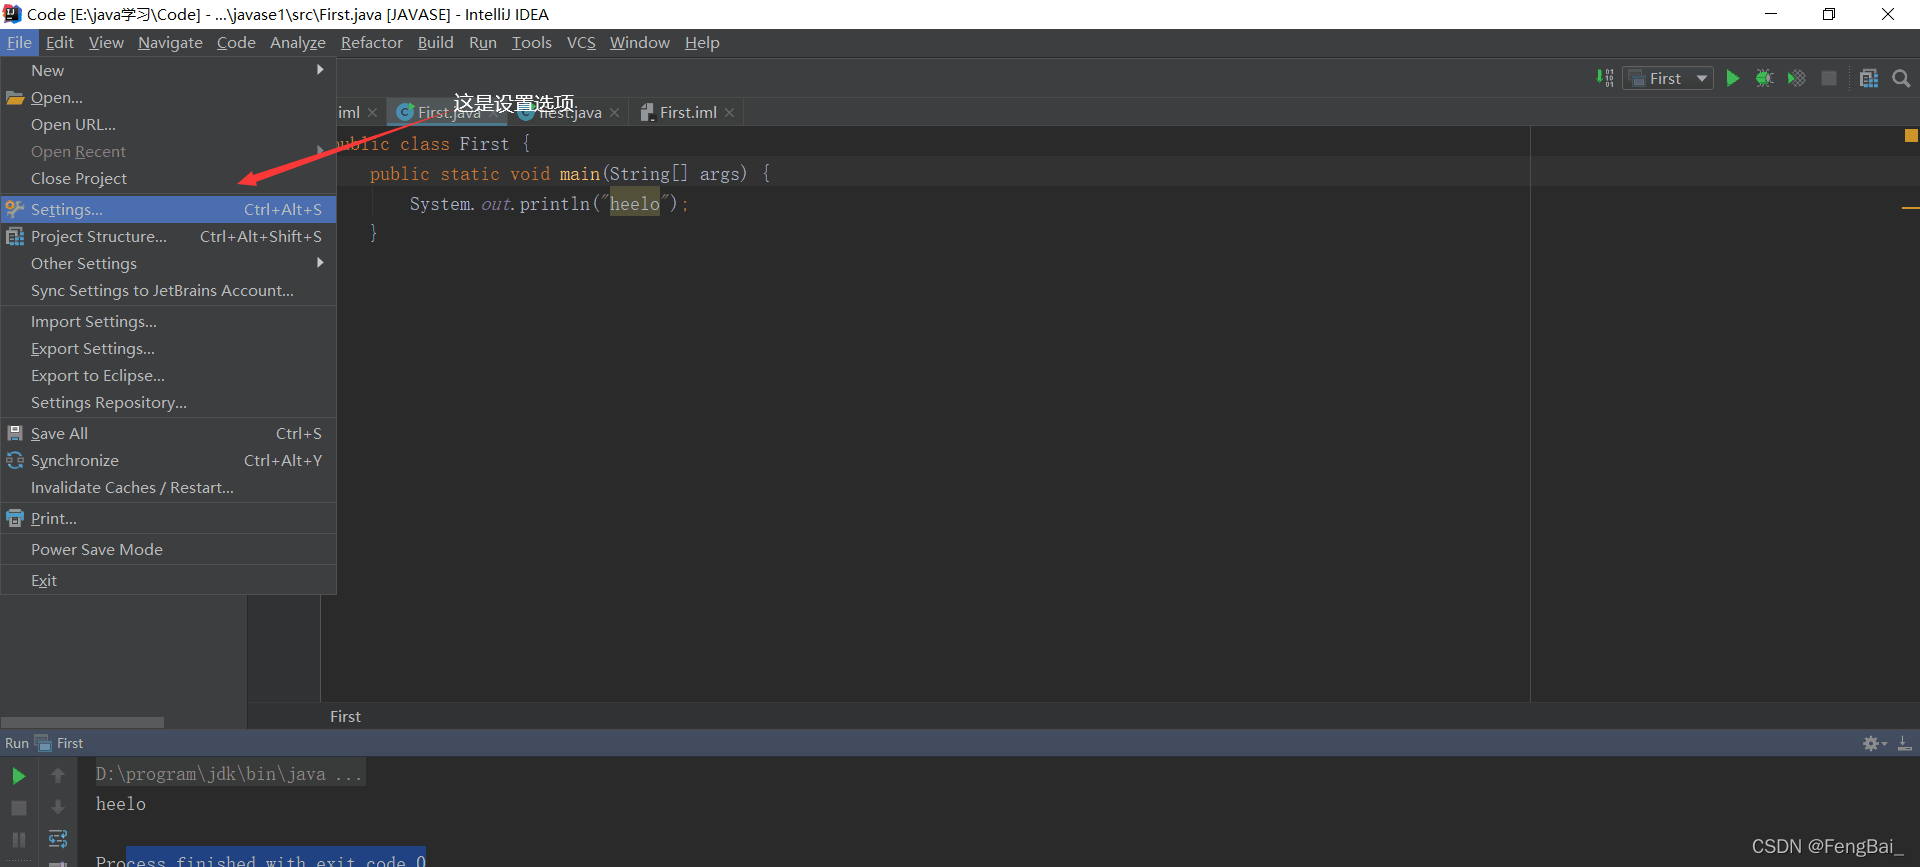Click Exit in the File menu
The height and width of the screenshot is (867, 1920).
pyautogui.click(x=168, y=580)
